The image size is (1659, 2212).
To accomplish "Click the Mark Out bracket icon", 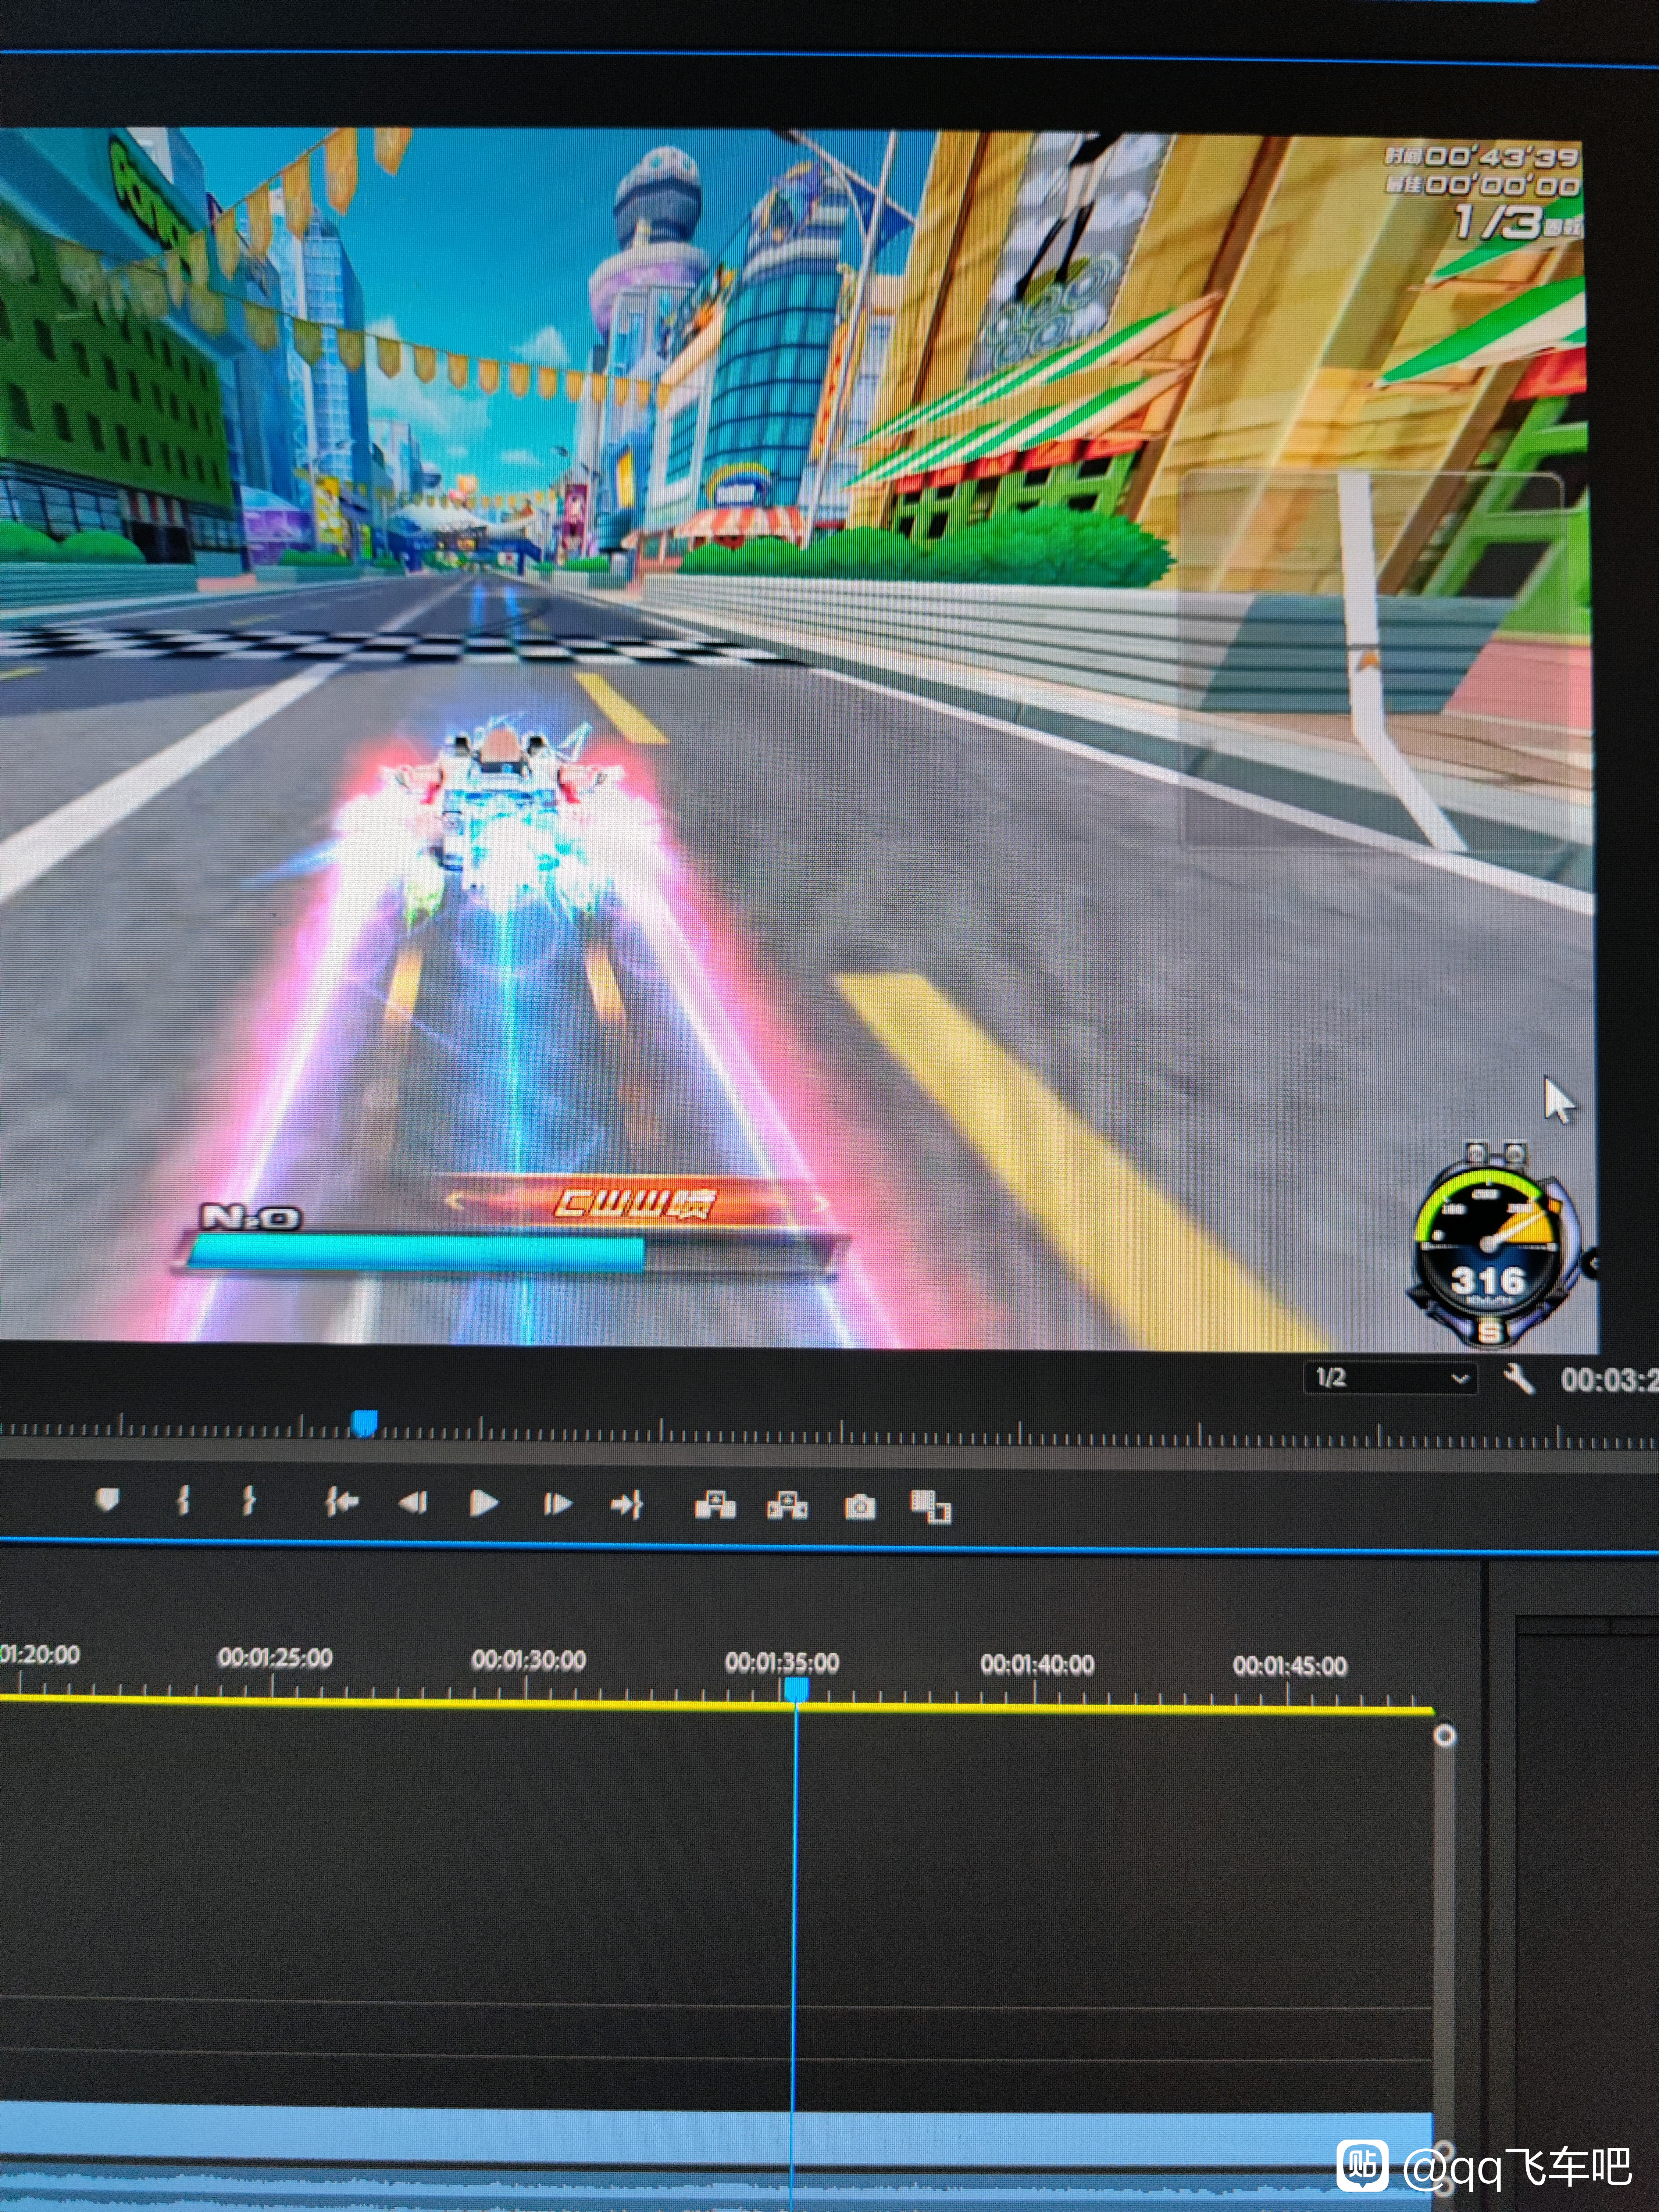I will pos(249,1500).
